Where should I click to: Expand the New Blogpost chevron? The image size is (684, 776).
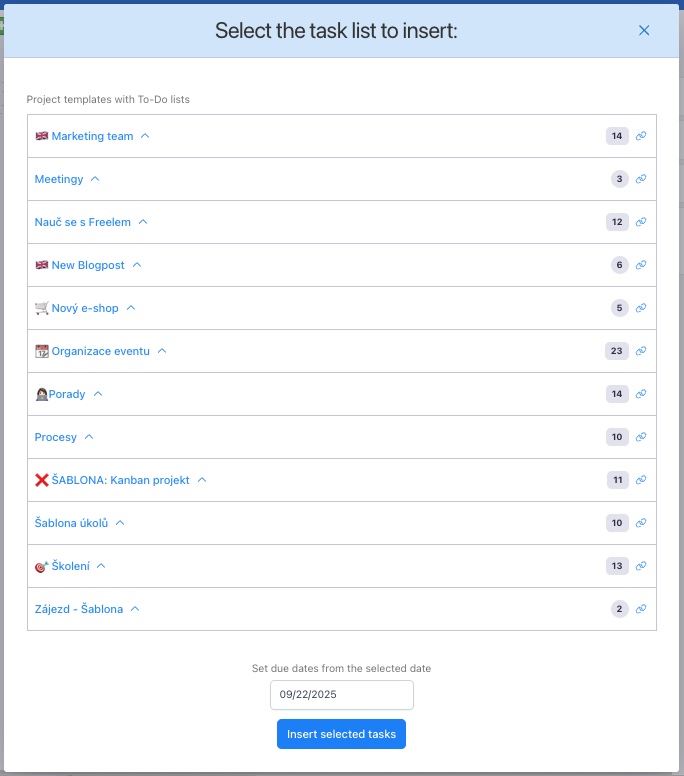(137, 265)
